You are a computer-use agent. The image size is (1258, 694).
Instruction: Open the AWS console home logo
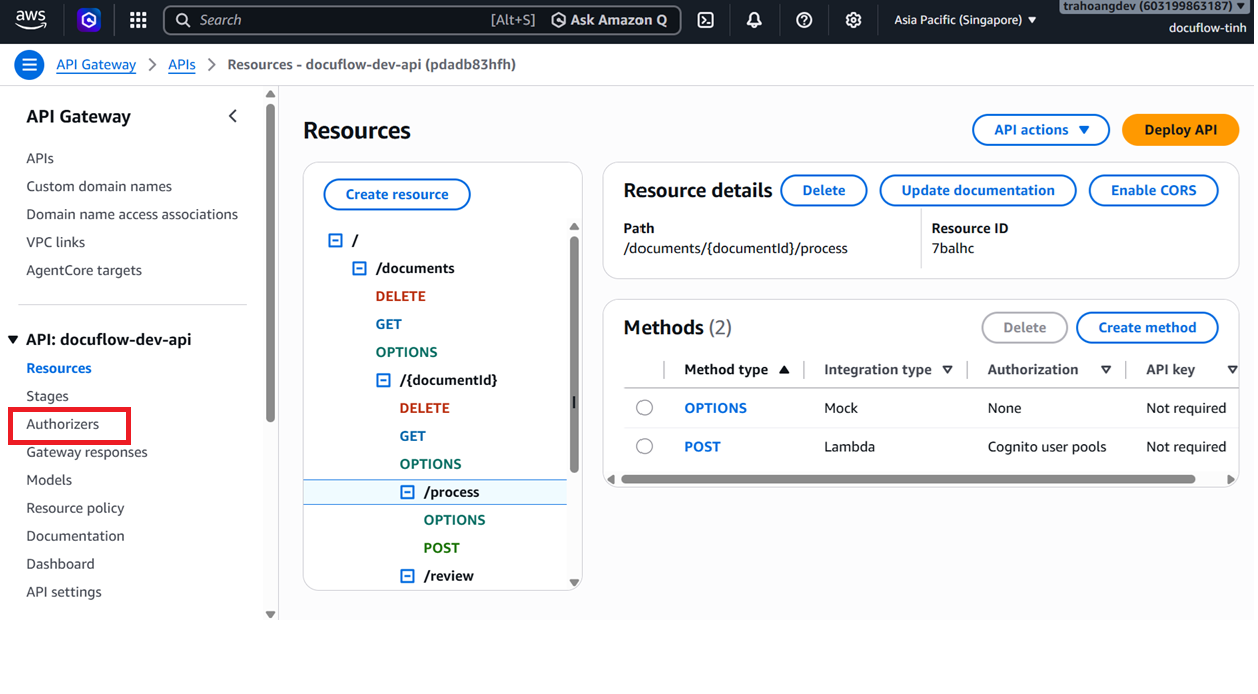pyautogui.click(x=31, y=19)
